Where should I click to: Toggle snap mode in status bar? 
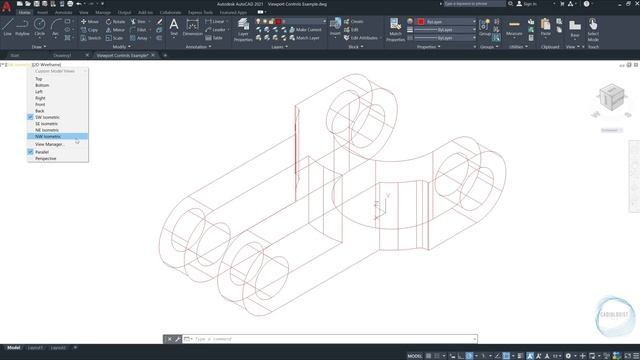[437, 356]
